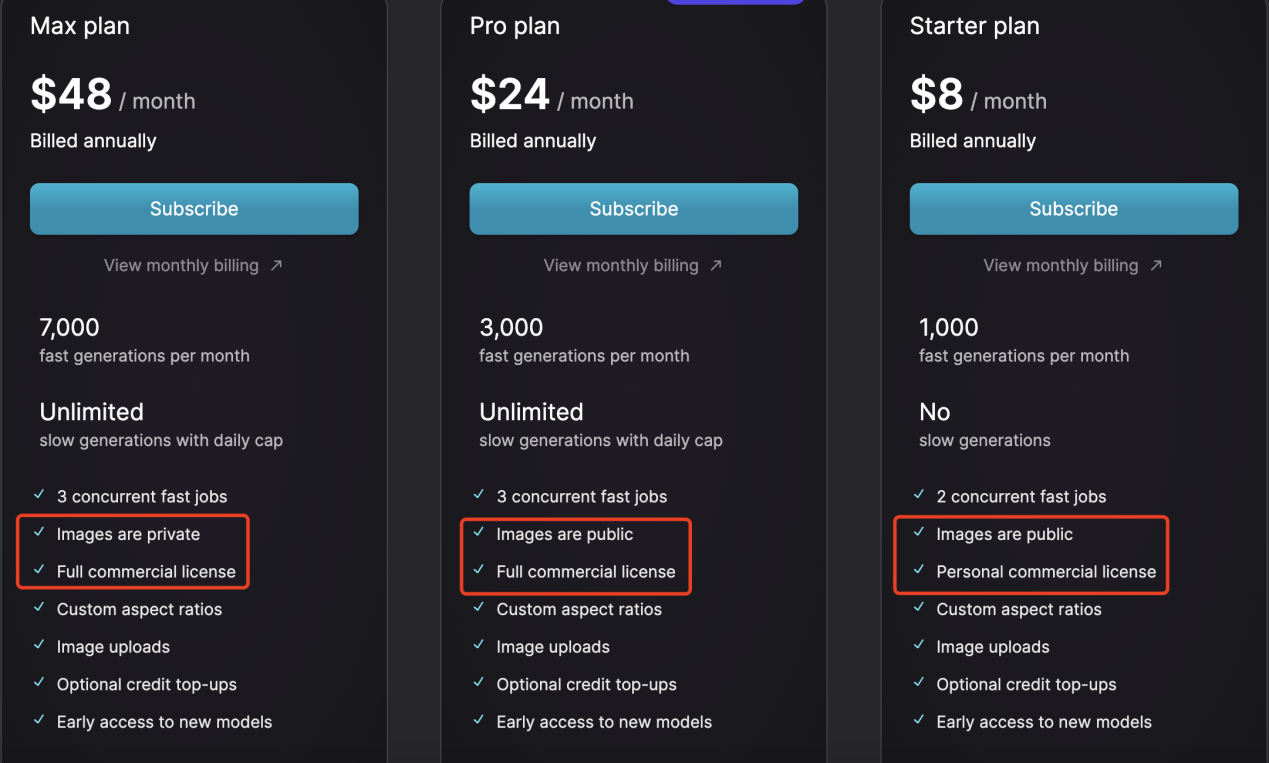This screenshot has width=1269, height=763.
Task: Click checkmark beside Max 'Optional credit top-ups'
Action: [39, 683]
